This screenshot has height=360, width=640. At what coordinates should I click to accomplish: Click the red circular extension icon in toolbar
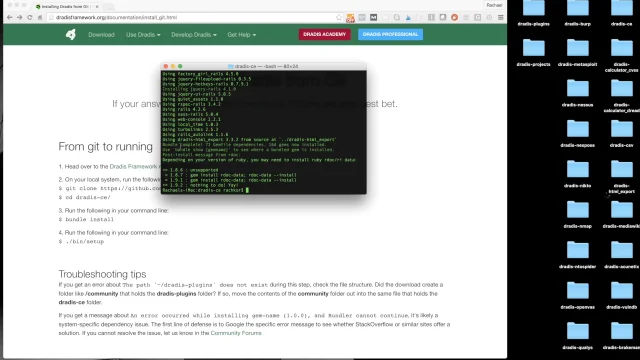point(454,17)
